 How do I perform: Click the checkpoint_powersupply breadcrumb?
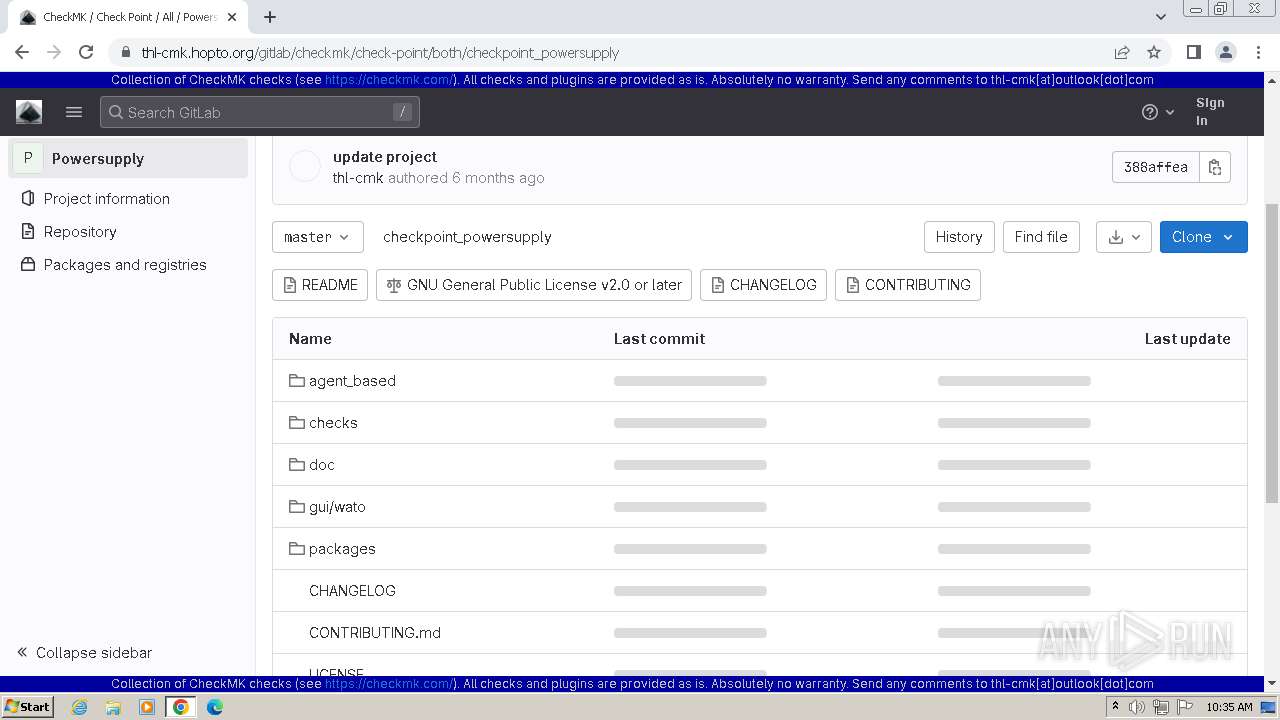pyautogui.click(x=467, y=237)
